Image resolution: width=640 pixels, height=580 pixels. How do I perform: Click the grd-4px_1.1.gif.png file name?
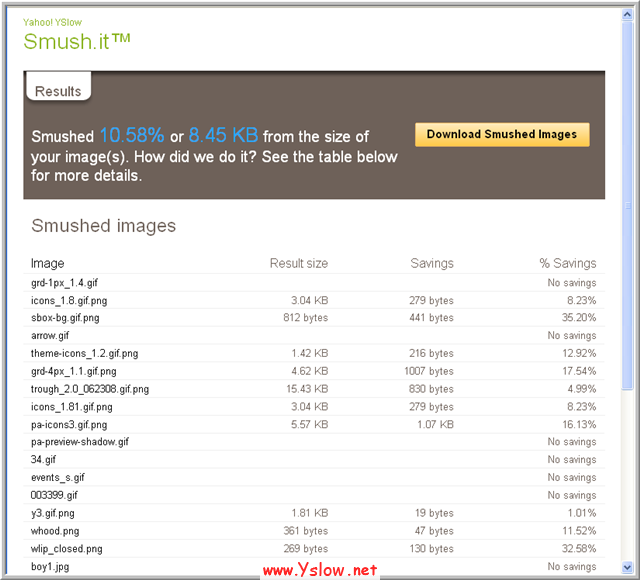[74, 371]
